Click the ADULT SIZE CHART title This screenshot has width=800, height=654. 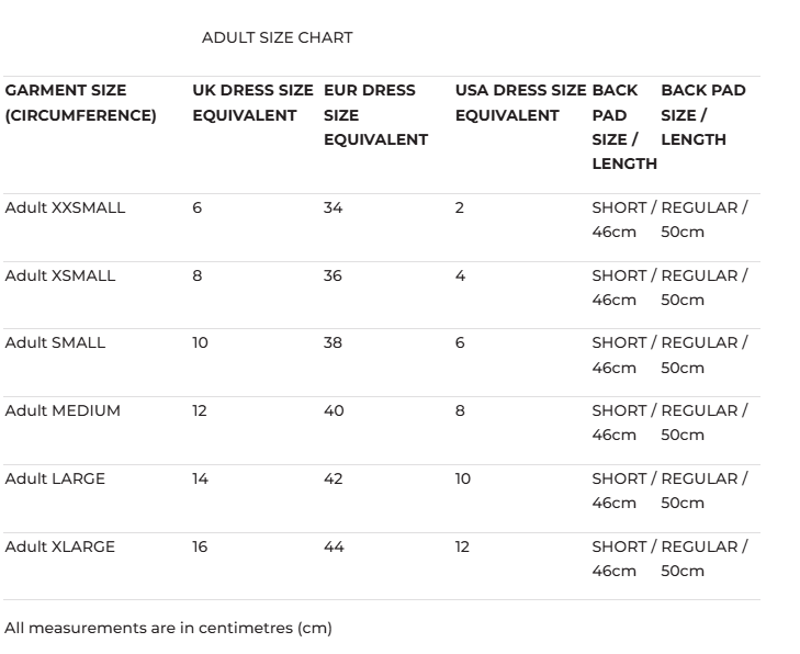277,38
